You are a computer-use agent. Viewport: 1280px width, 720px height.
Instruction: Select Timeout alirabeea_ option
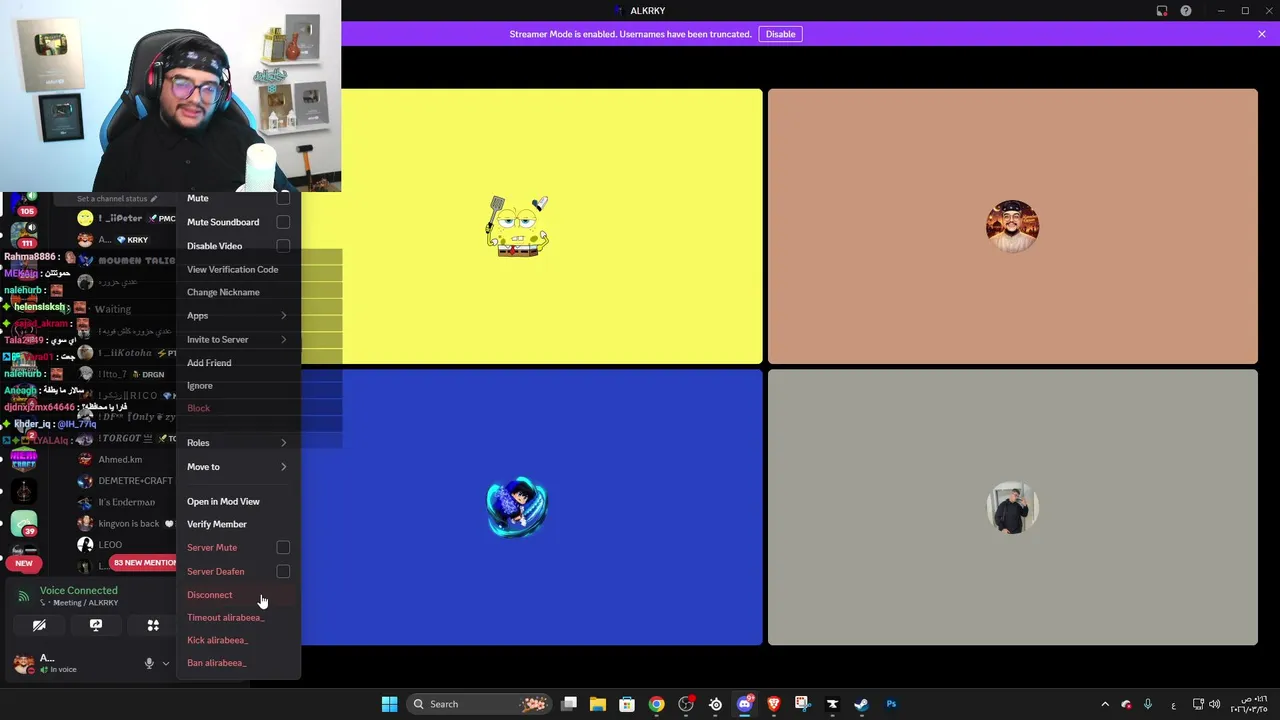[226, 618]
